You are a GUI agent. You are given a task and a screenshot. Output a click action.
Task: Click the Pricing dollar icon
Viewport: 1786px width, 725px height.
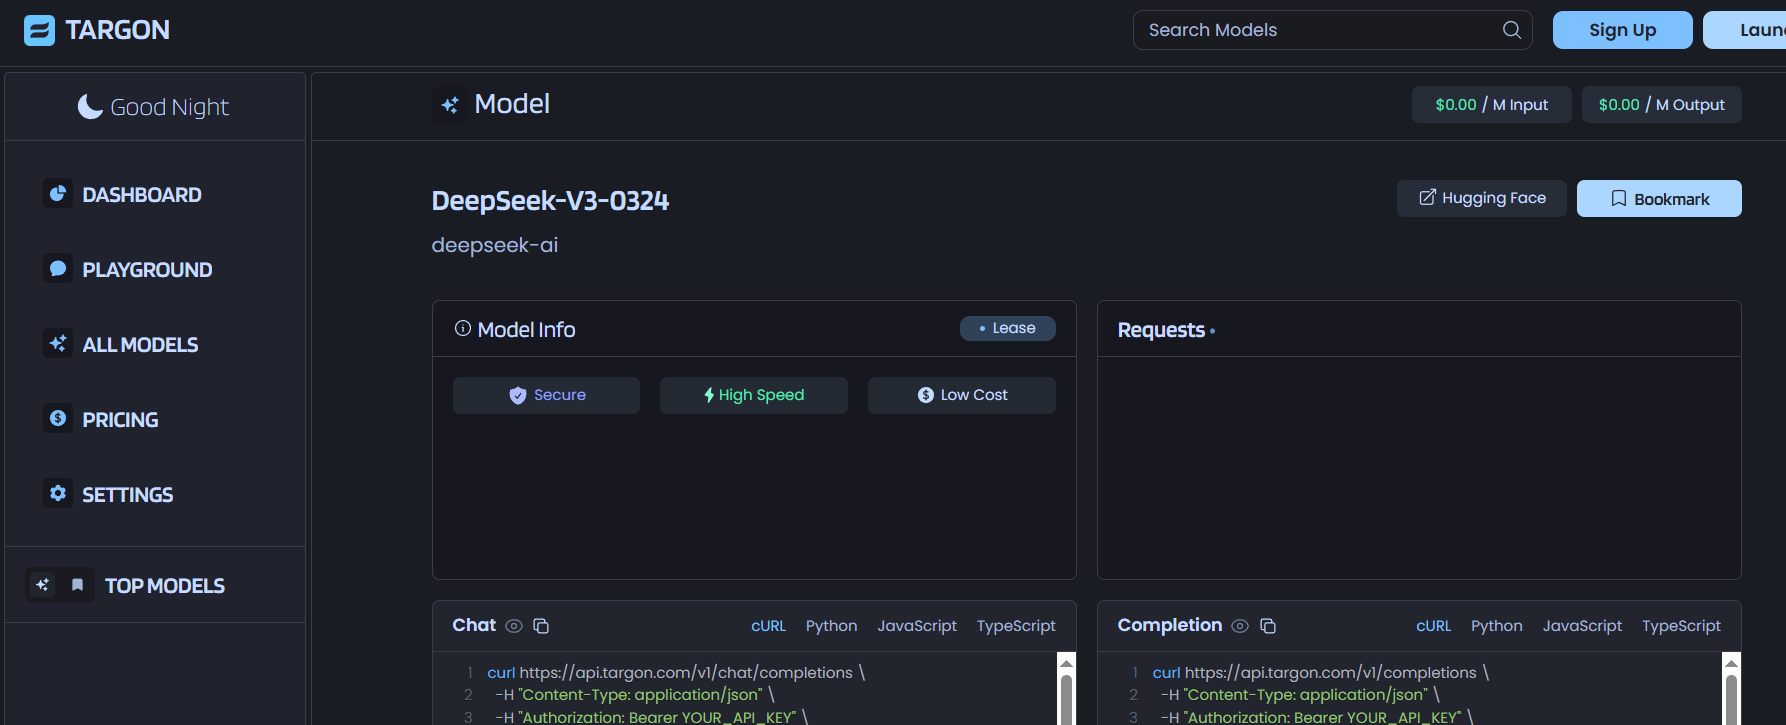click(x=58, y=418)
